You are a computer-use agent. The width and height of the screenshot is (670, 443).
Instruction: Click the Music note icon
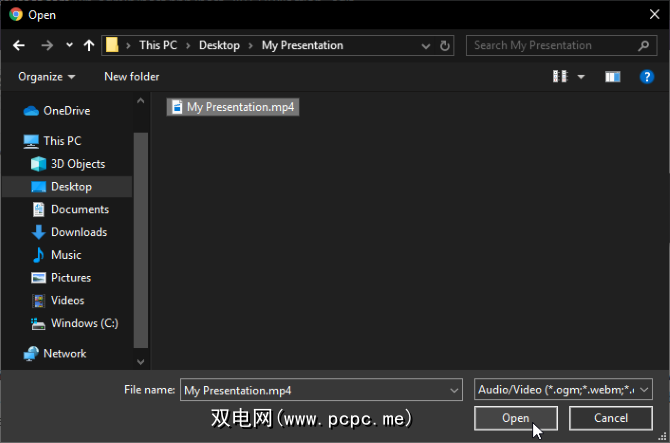[x=38, y=255]
